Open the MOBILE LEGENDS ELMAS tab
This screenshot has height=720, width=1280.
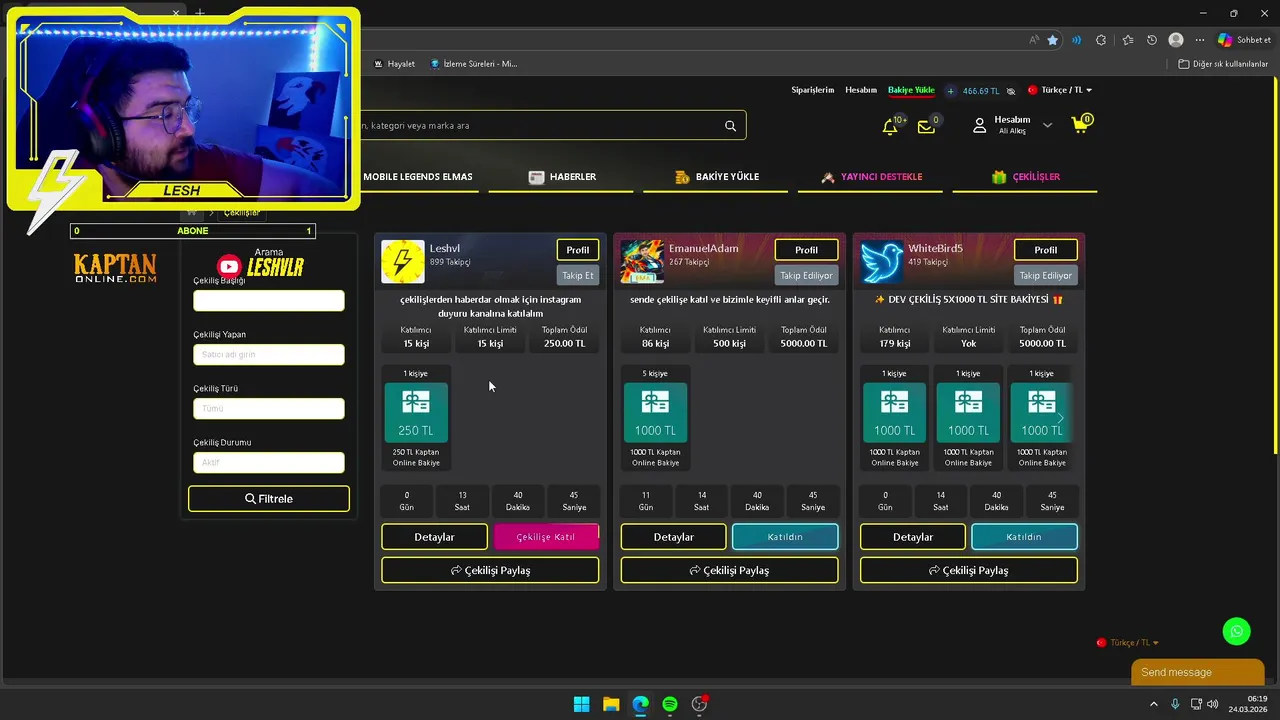point(418,177)
